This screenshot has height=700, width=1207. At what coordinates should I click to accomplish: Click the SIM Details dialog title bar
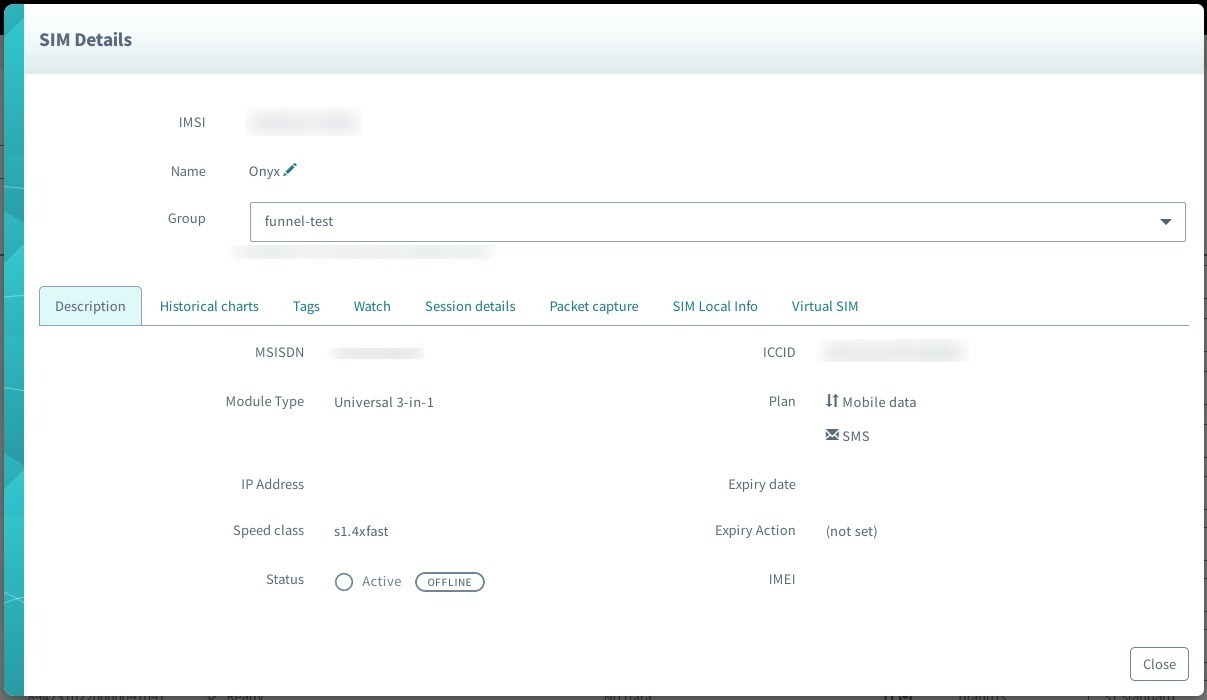coord(85,39)
